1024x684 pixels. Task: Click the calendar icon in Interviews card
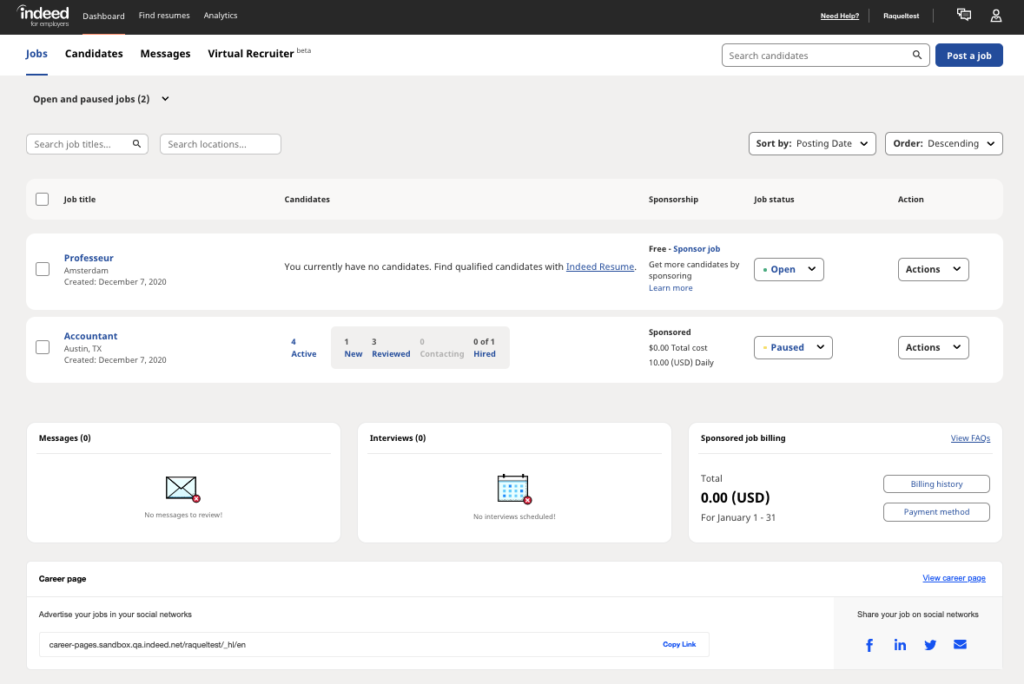coord(515,489)
